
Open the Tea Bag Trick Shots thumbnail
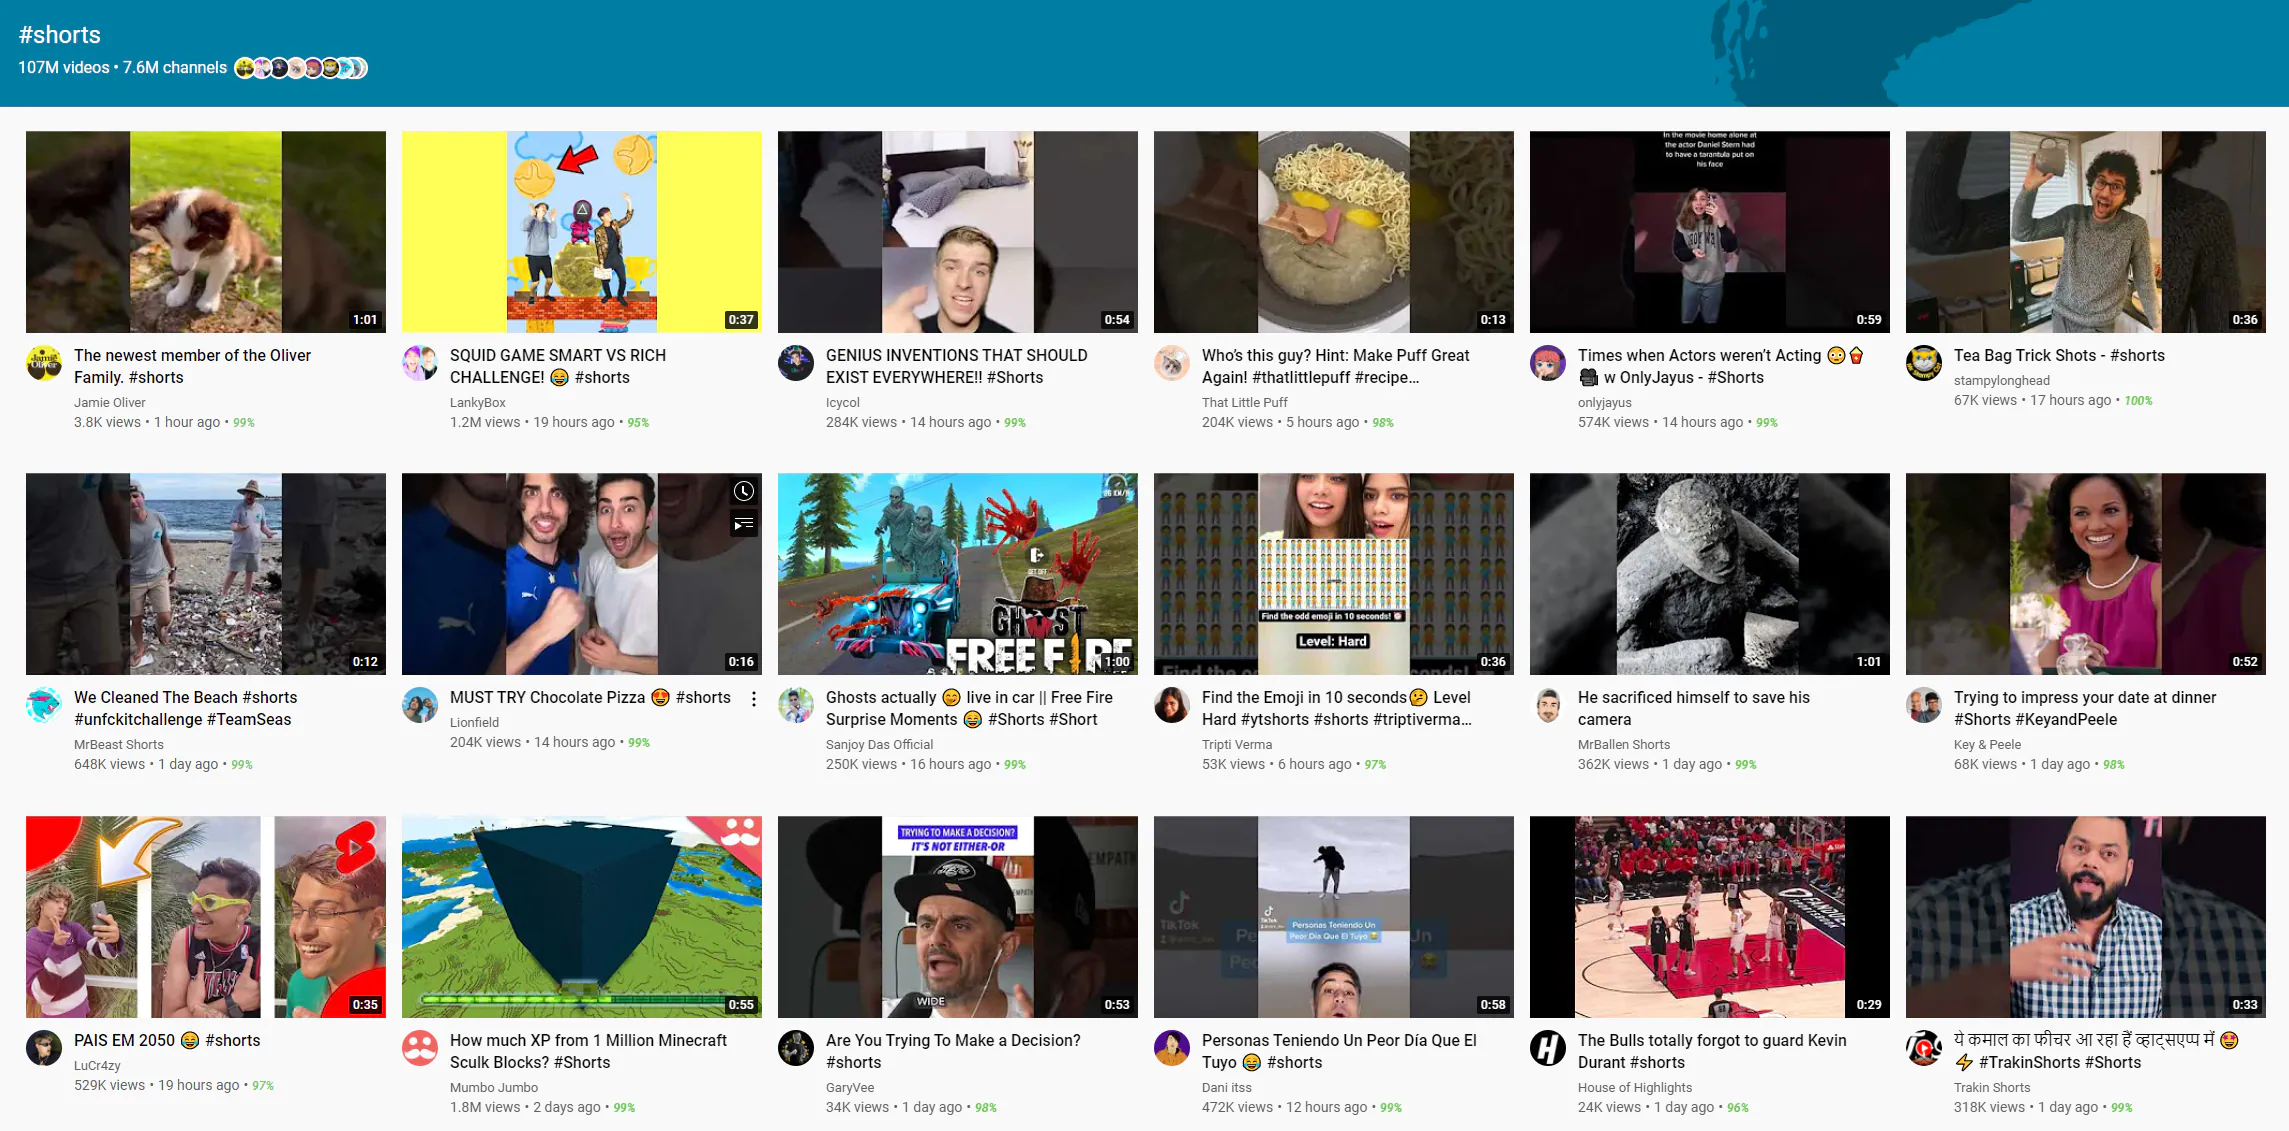(x=2085, y=232)
